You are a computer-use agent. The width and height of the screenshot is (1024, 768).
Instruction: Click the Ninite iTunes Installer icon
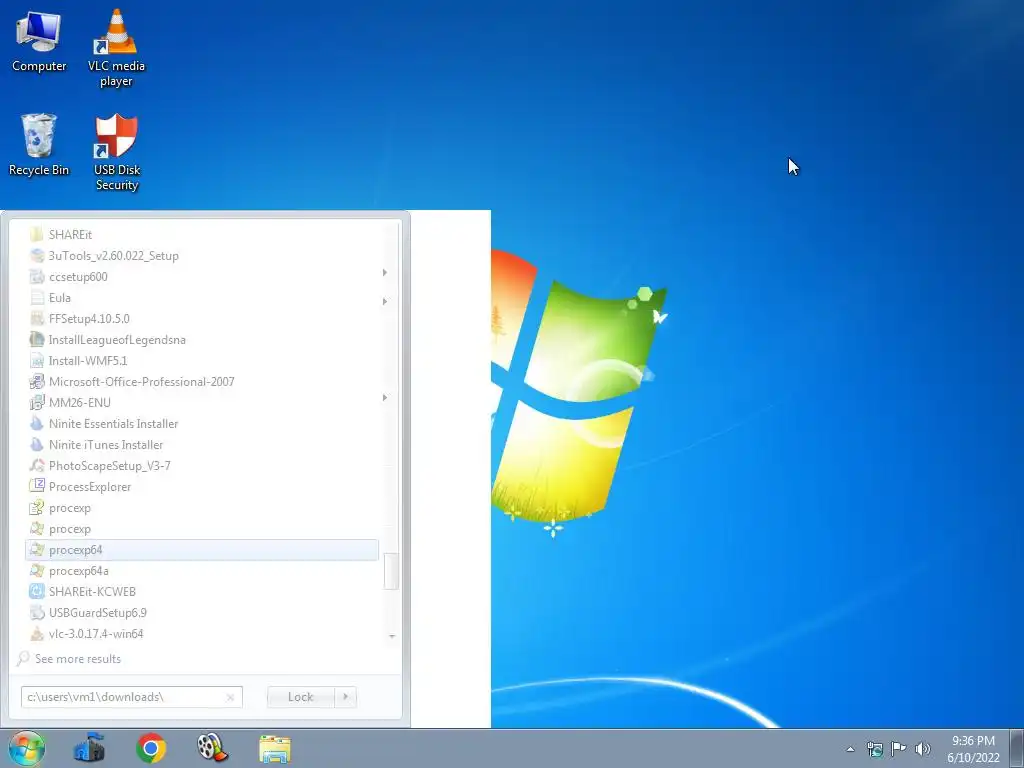click(x=37, y=445)
